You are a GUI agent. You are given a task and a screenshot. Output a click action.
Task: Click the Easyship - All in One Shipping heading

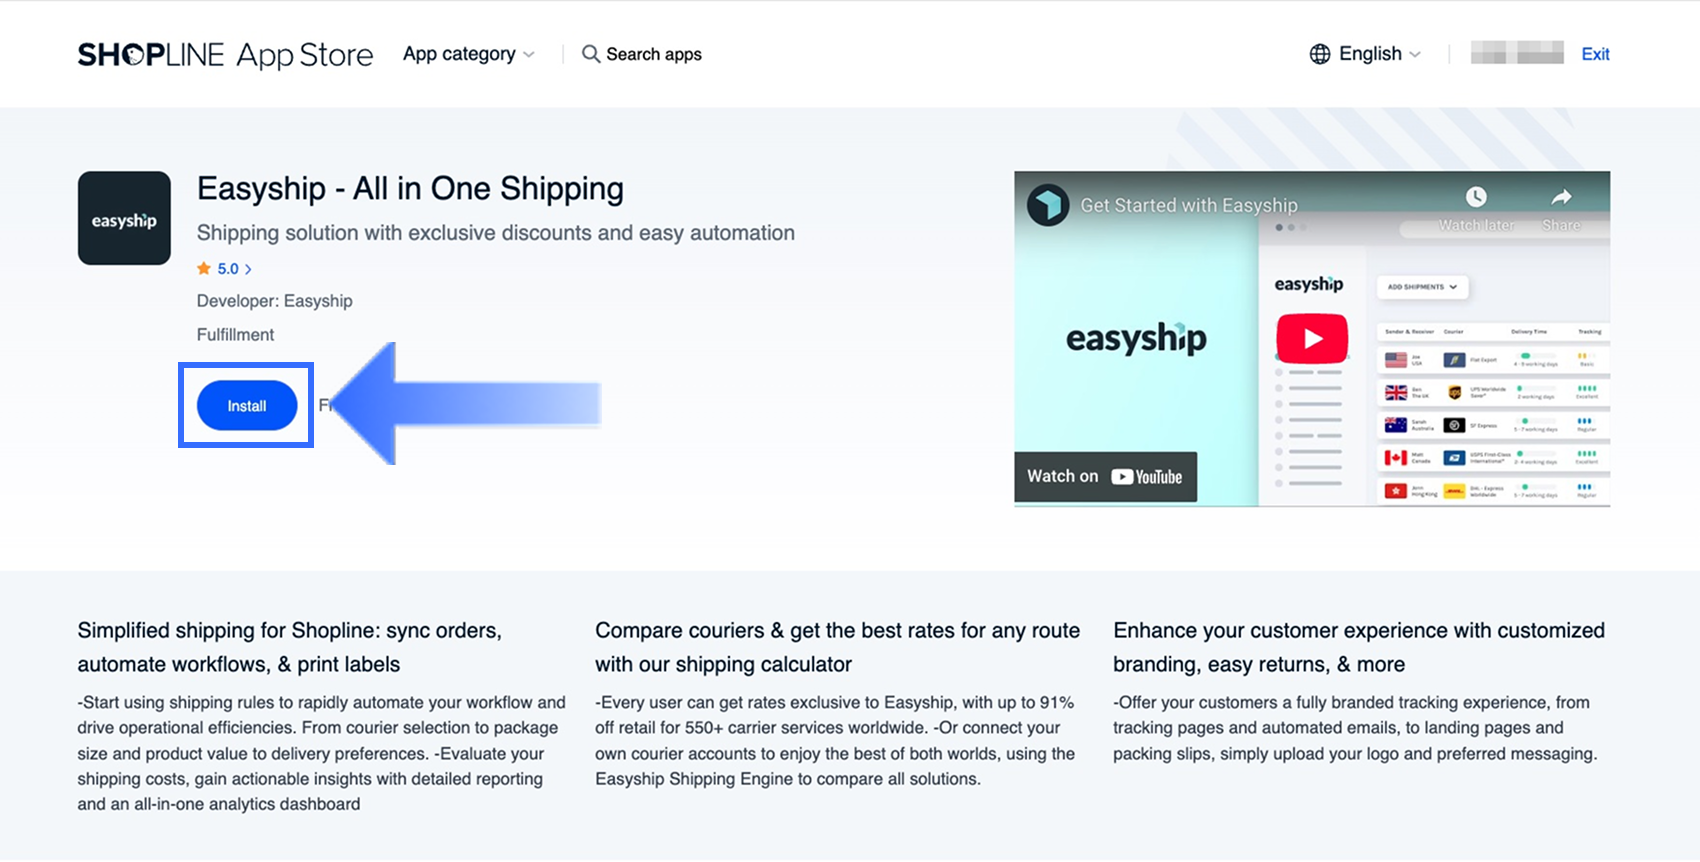click(410, 188)
